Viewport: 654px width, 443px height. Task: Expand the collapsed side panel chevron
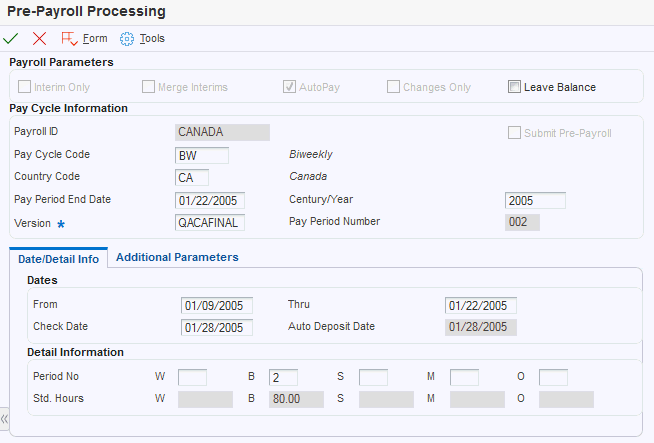click(x=5, y=420)
